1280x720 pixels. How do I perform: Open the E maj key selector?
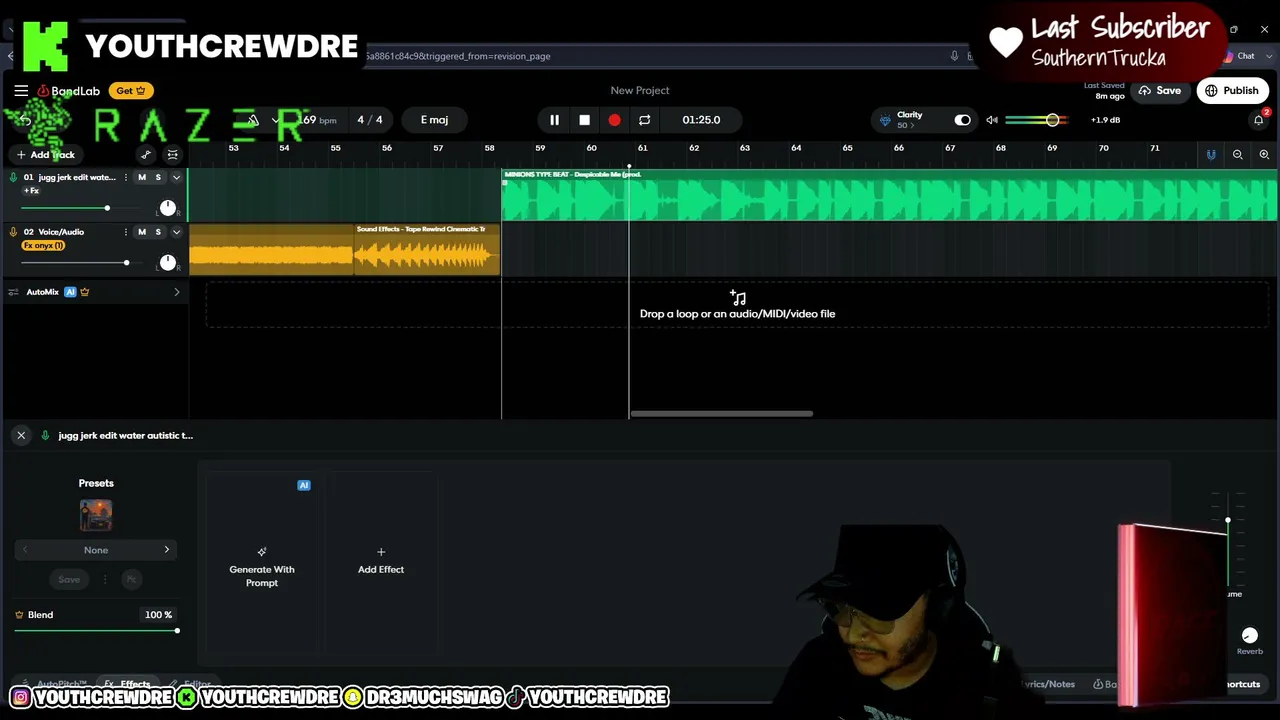click(x=434, y=120)
